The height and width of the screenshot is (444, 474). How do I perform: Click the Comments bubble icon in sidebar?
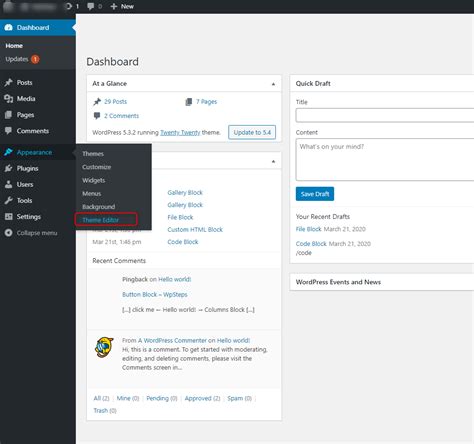coord(8,131)
